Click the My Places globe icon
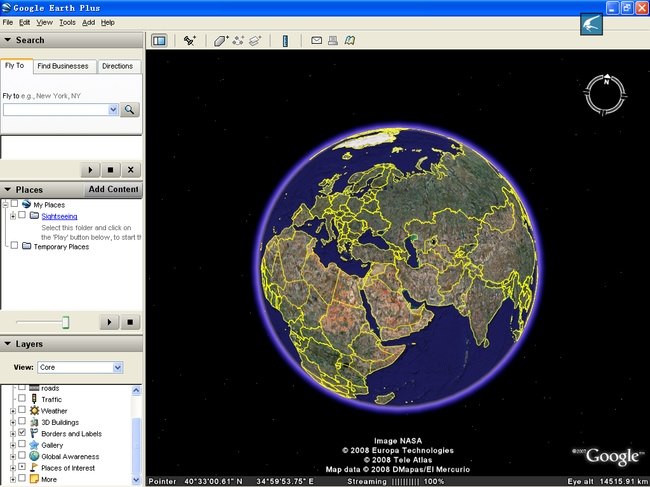The width and height of the screenshot is (650, 487). point(26,204)
